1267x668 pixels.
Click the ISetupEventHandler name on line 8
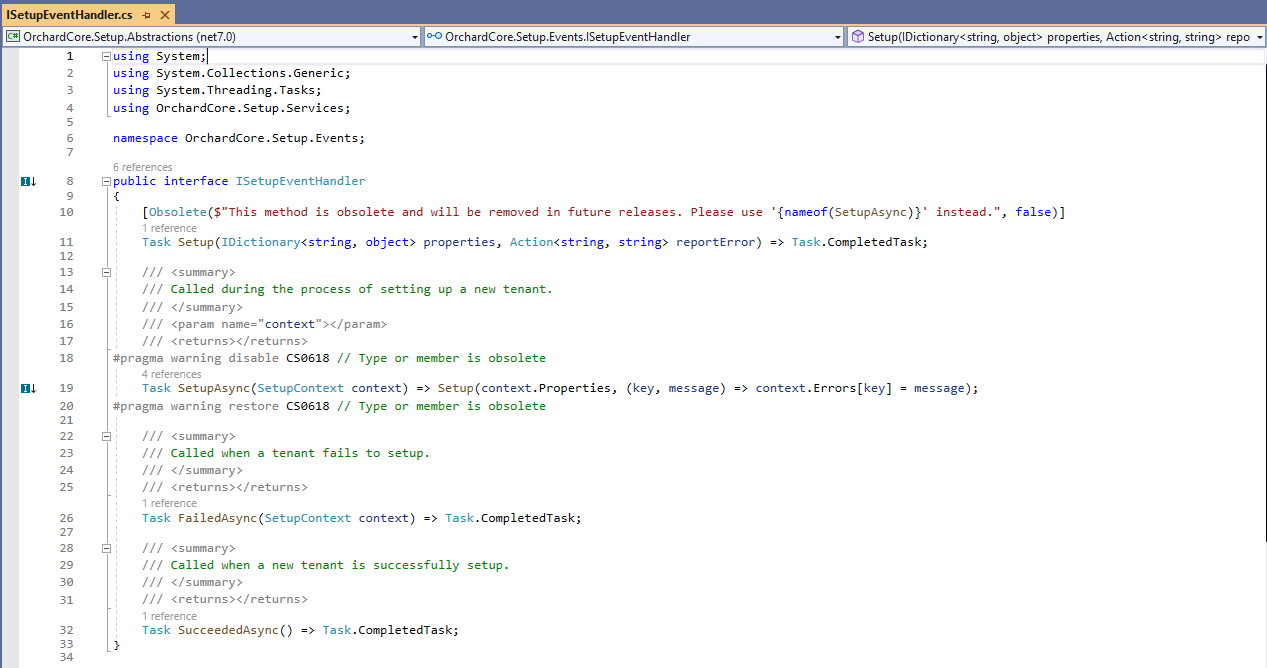coord(300,182)
